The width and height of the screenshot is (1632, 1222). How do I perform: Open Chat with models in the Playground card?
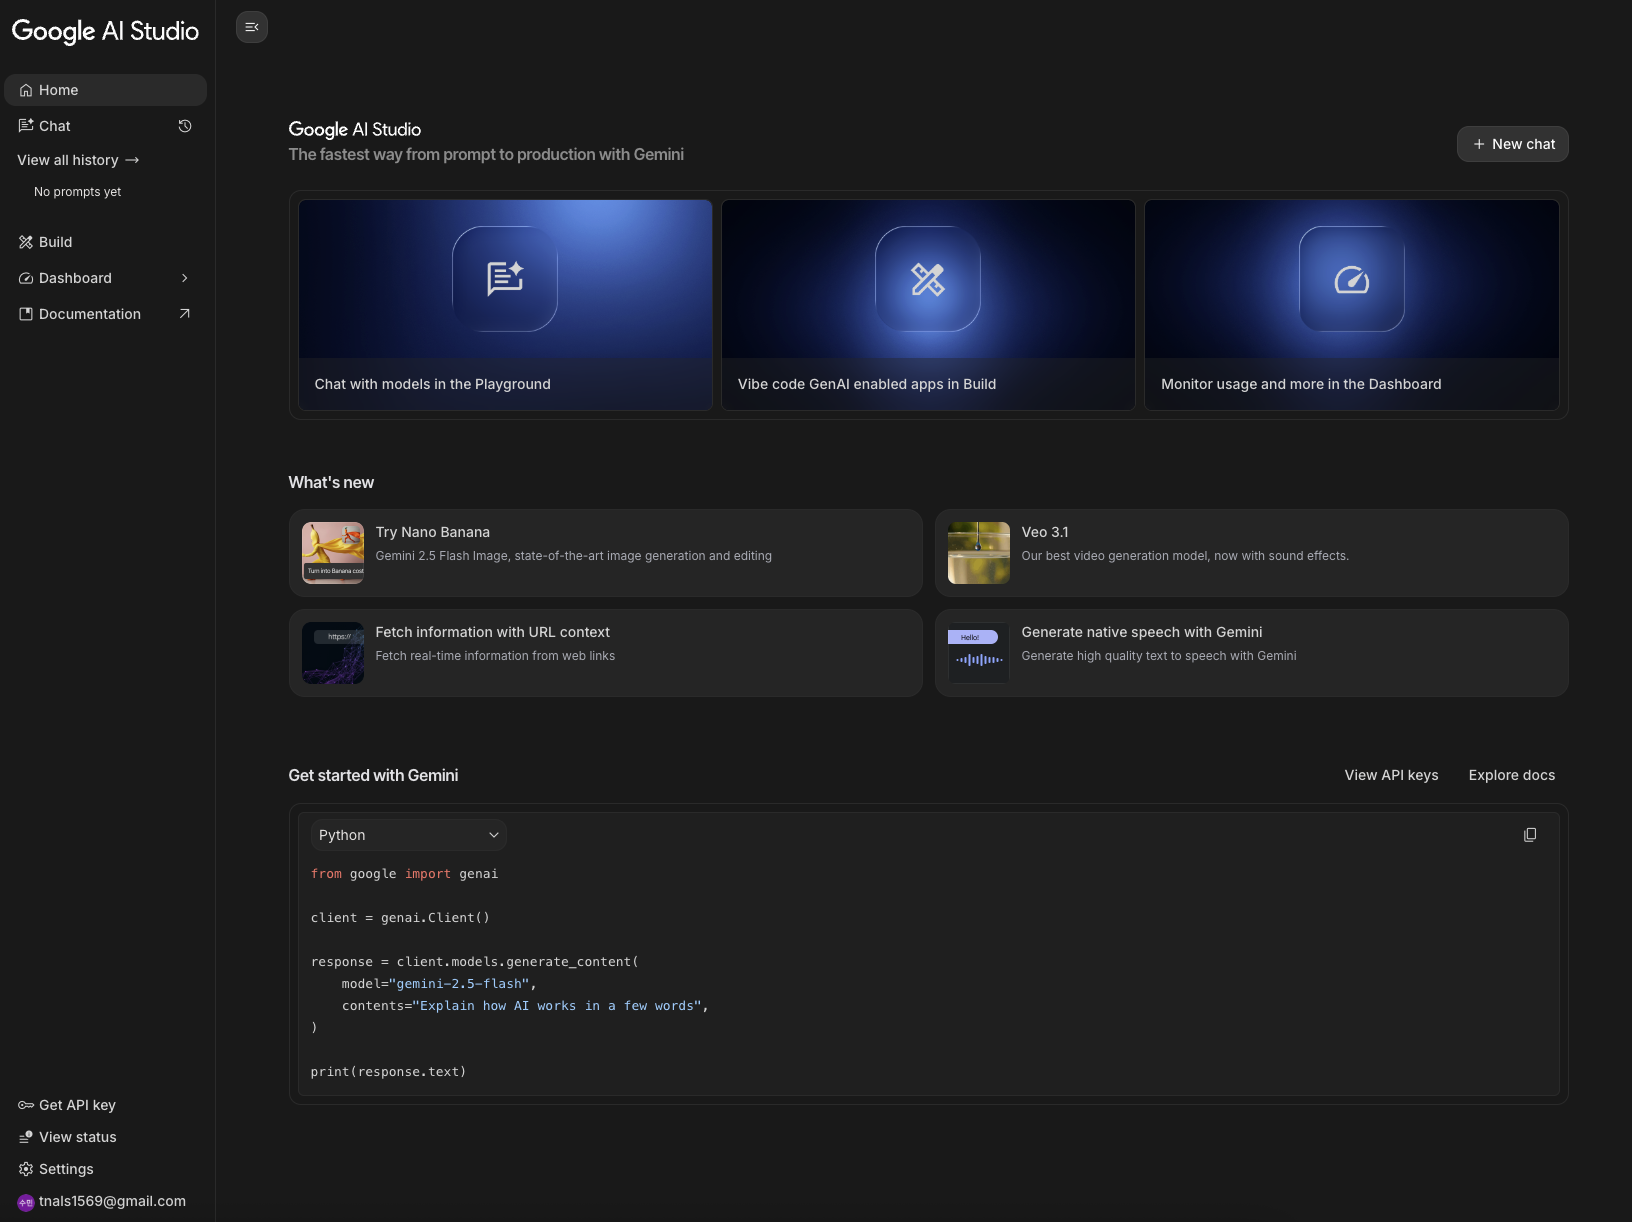504,305
